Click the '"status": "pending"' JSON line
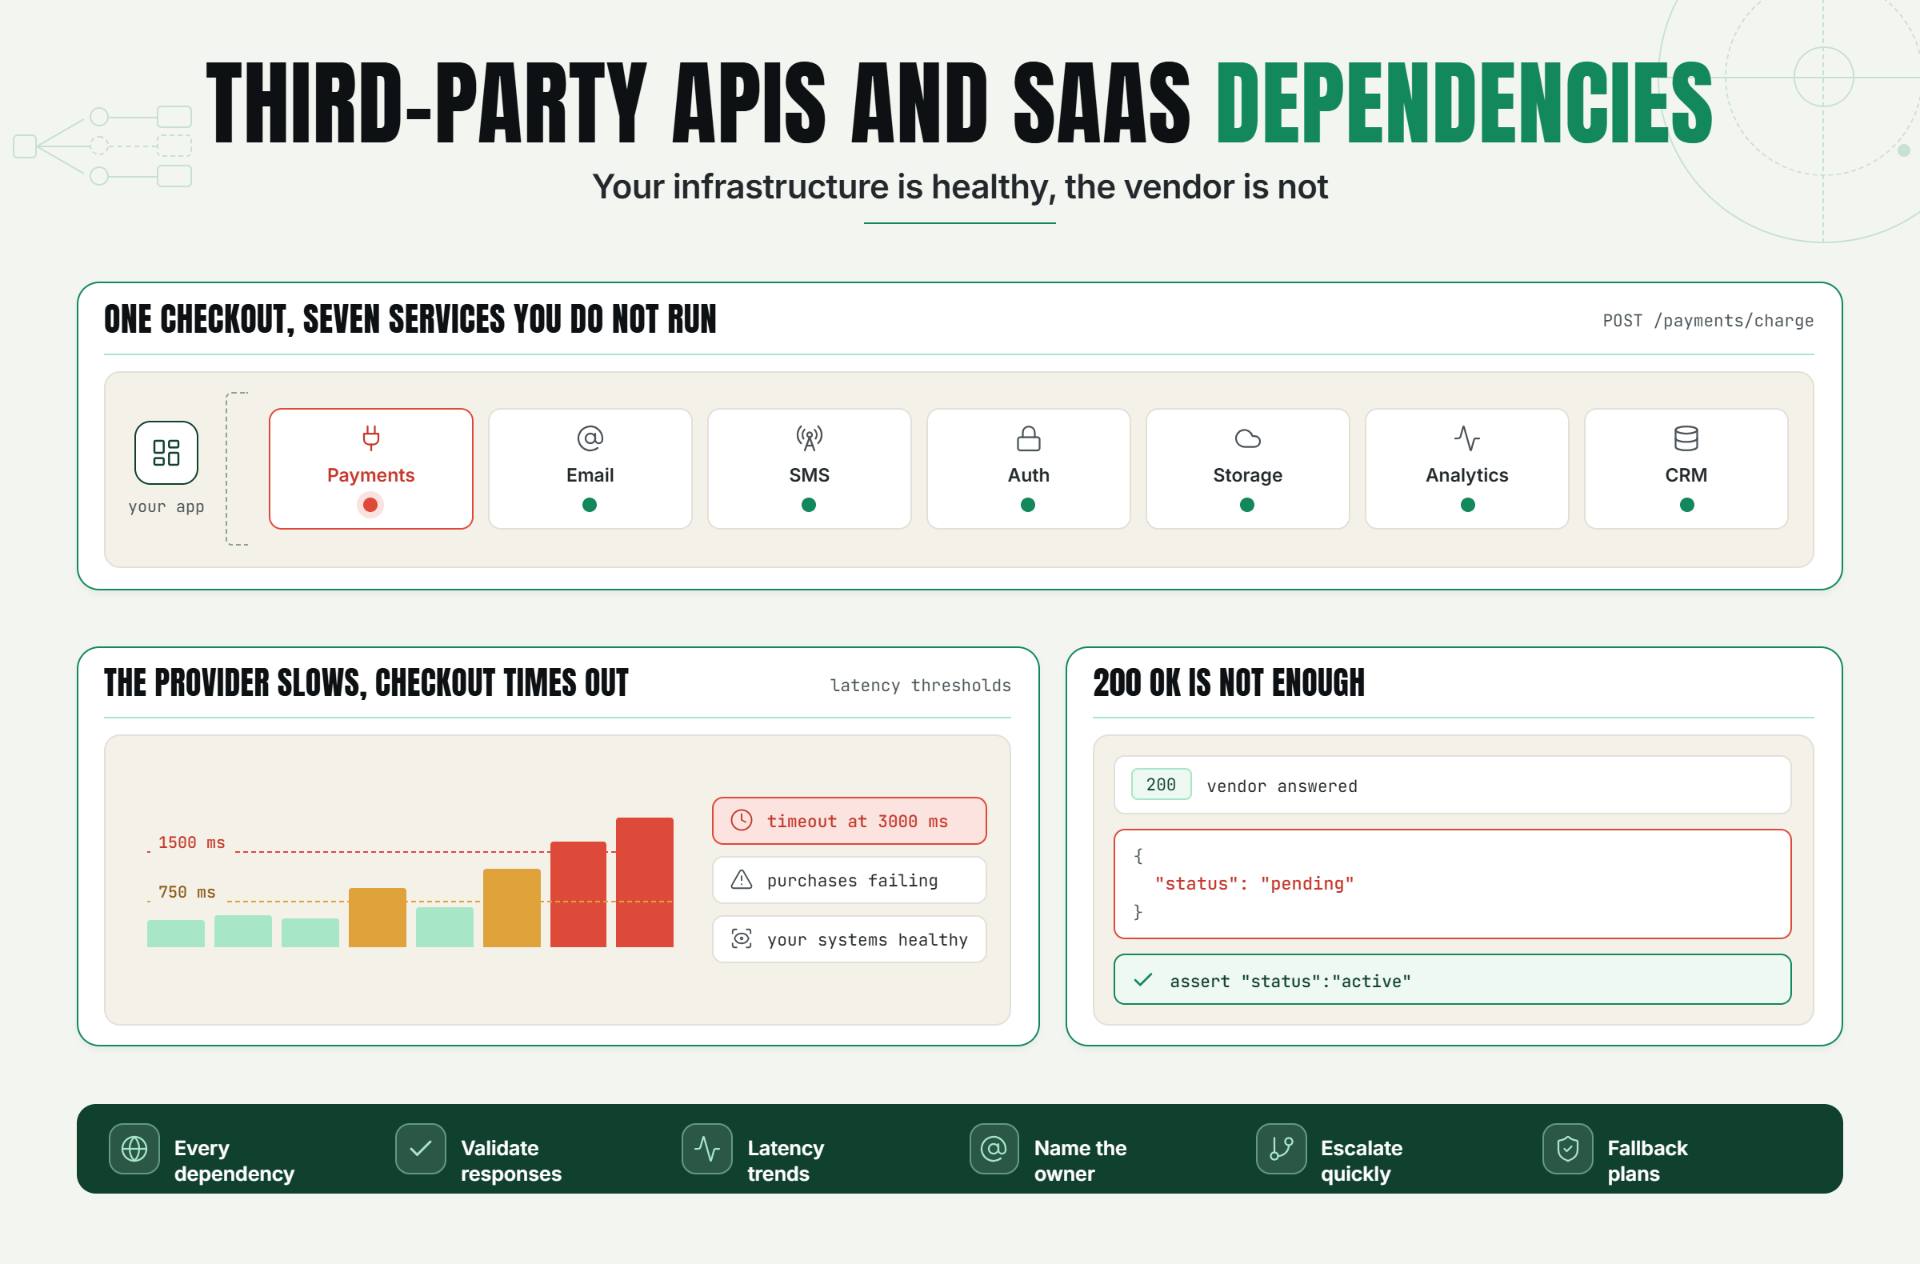 1254,884
